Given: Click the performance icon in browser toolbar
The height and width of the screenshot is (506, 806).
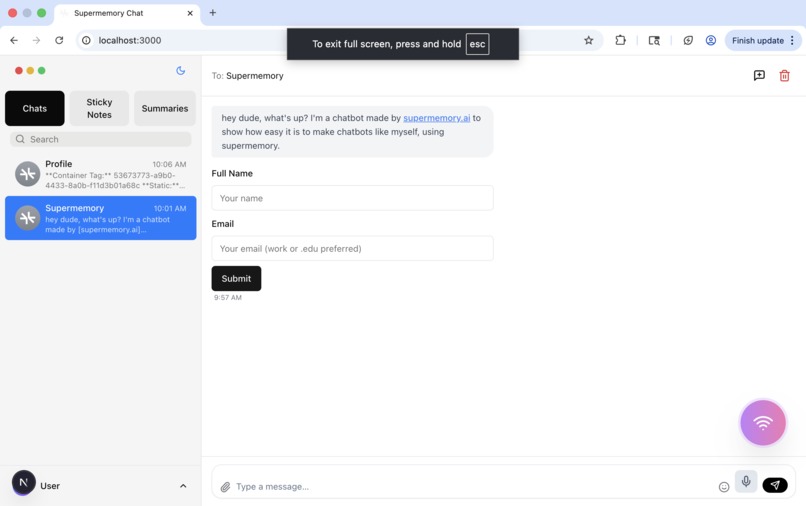Looking at the screenshot, I should [x=688, y=40].
